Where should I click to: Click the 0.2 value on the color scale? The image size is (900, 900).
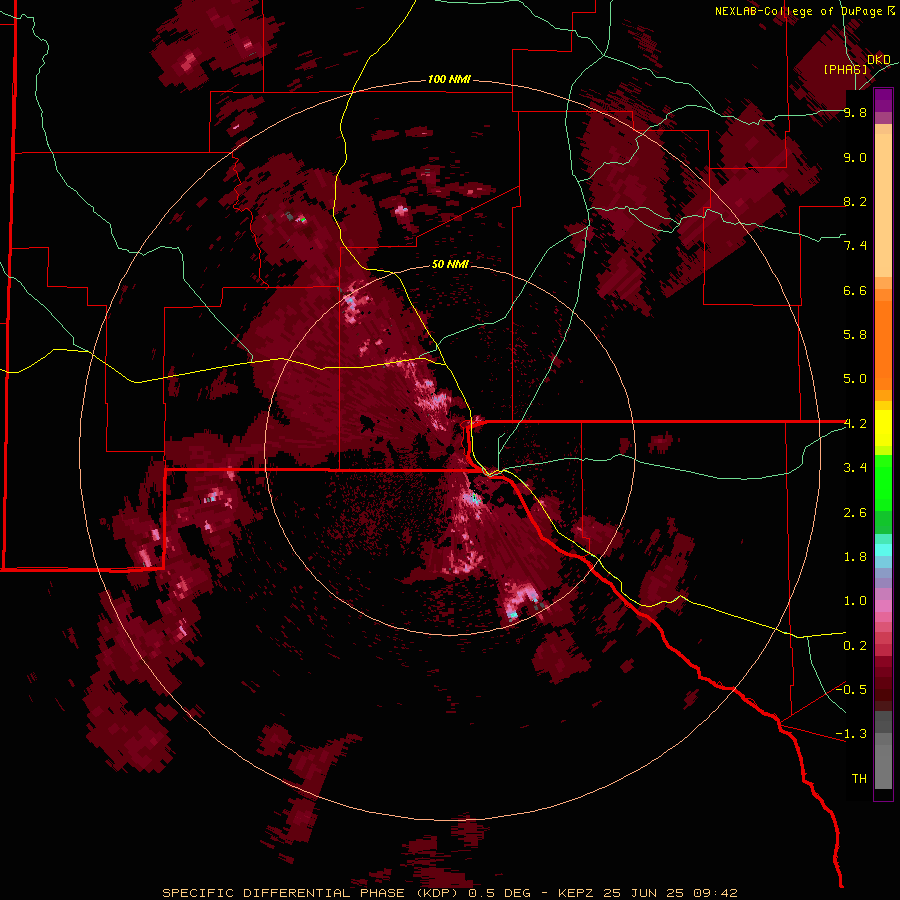pyautogui.click(x=855, y=646)
